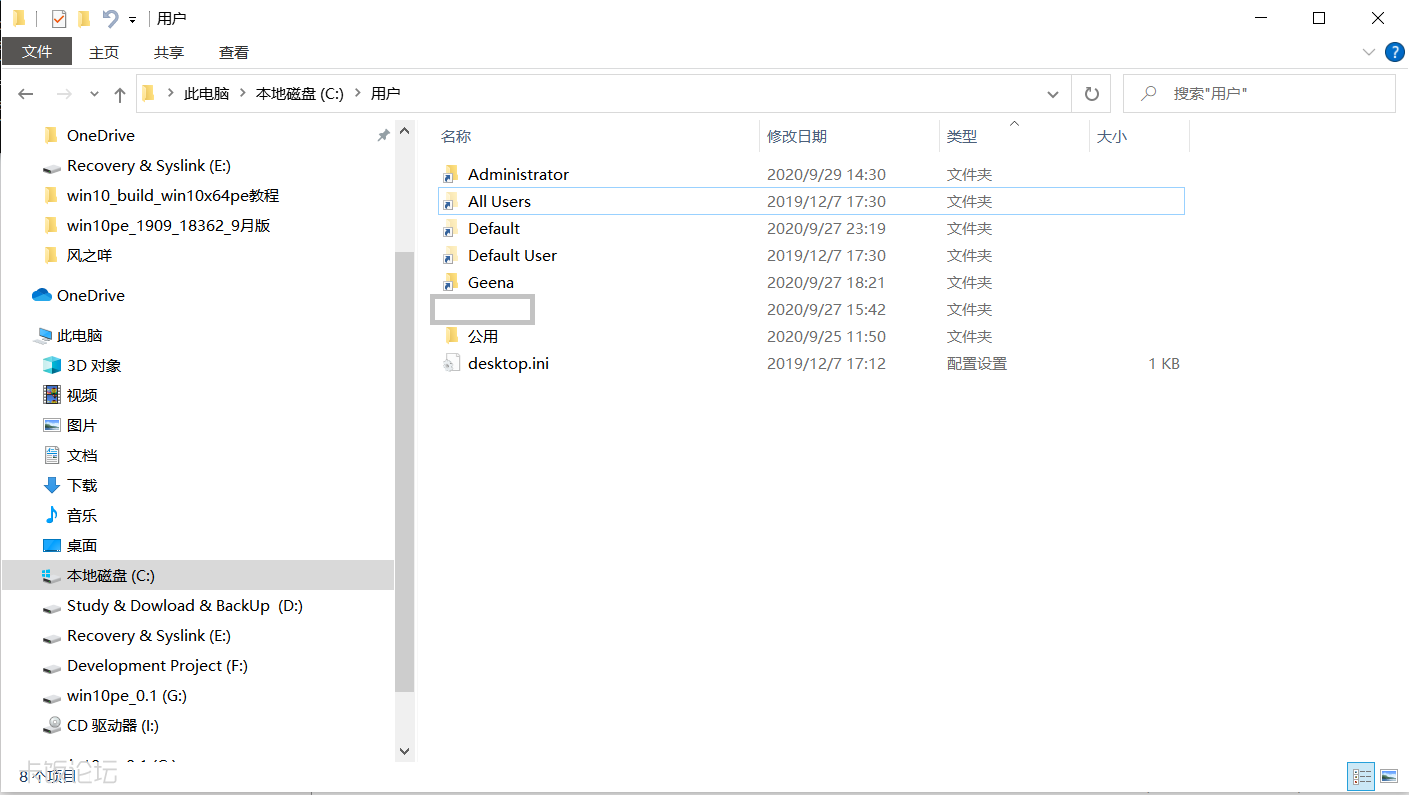Screen dimensions: 1409x795
Task: Open the recent locations dropdown
Action: point(94,94)
